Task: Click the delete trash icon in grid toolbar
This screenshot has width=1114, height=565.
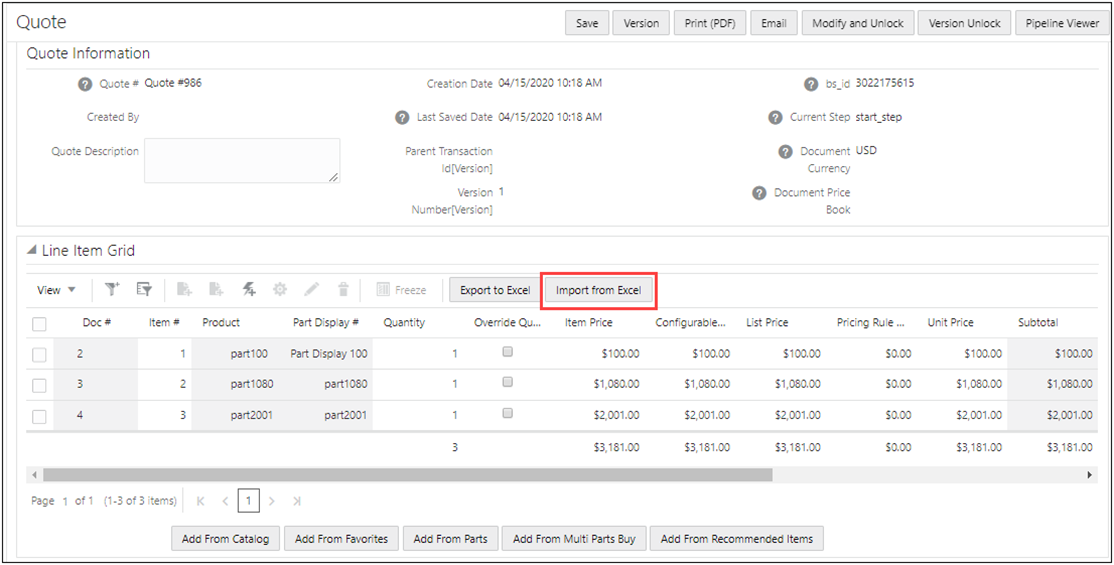Action: pos(343,290)
